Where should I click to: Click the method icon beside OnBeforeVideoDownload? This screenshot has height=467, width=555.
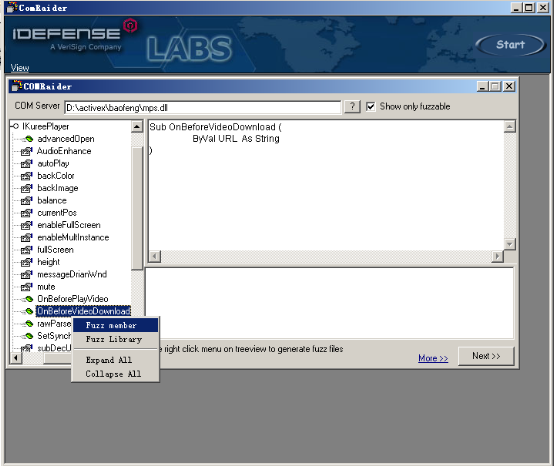tap(28, 312)
